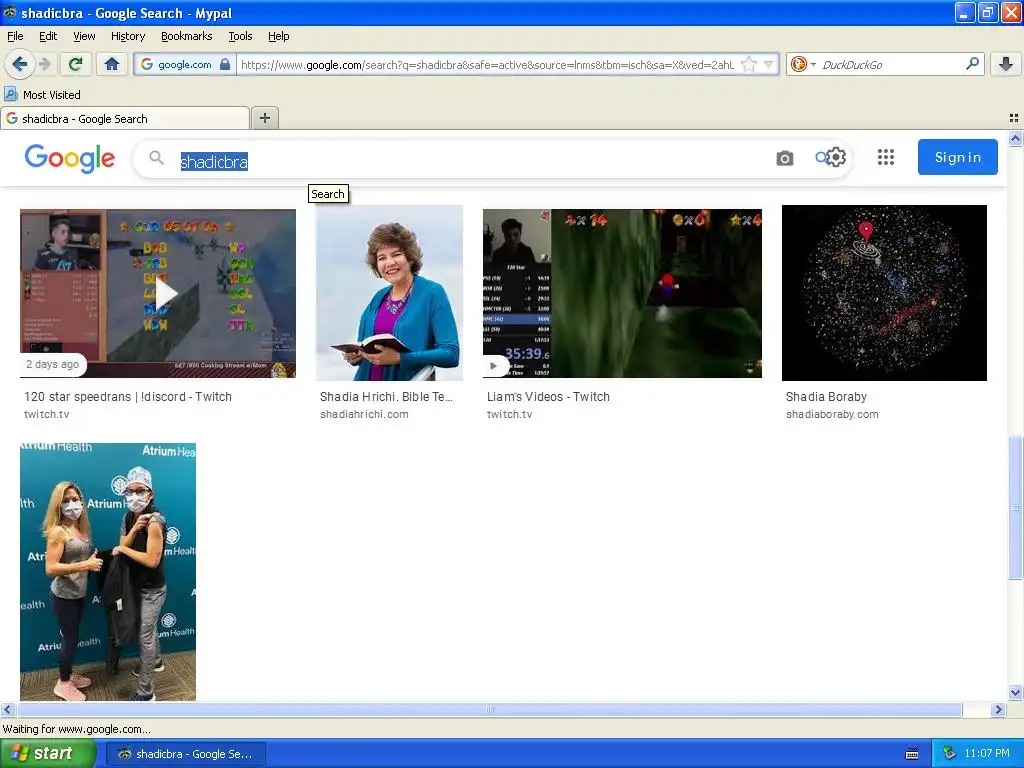The width and height of the screenshot is (1024, 768).
Task: Reload the current page
Action: click(x=76, y=64)
